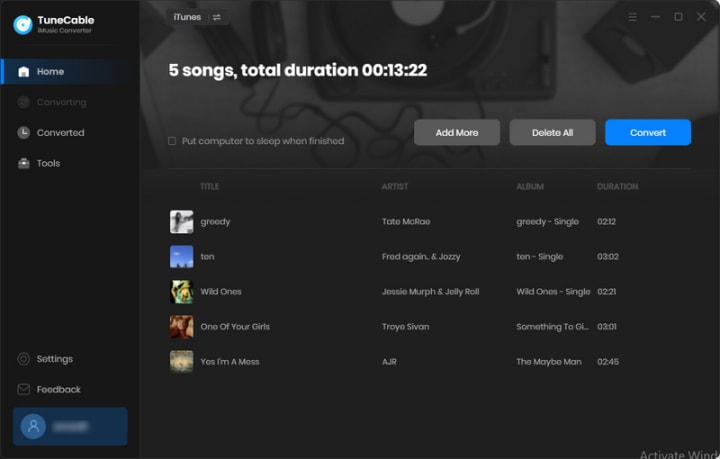Click the album Wild Ones - Single
720x459 pixels.
[553, 292]
